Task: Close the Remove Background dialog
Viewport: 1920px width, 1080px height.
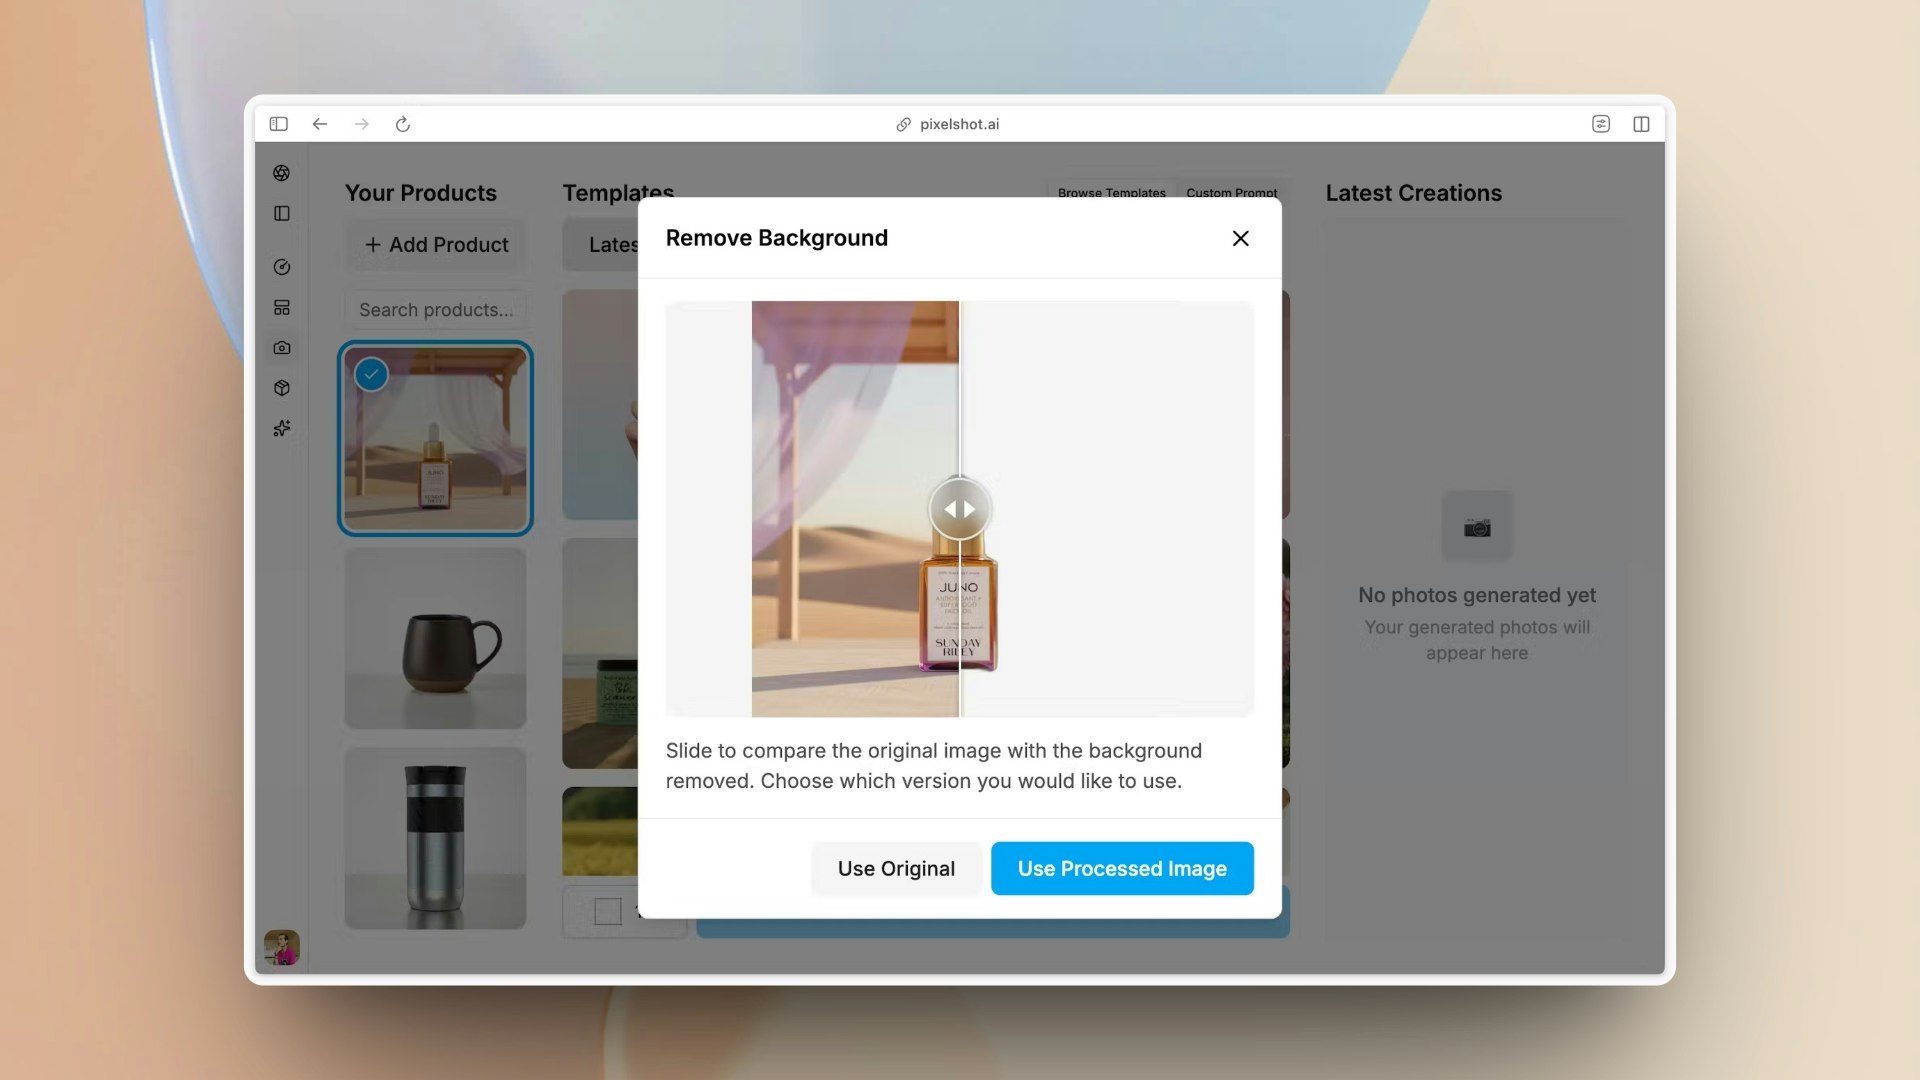Action: pyautogui.click(x=1240, y=238)
